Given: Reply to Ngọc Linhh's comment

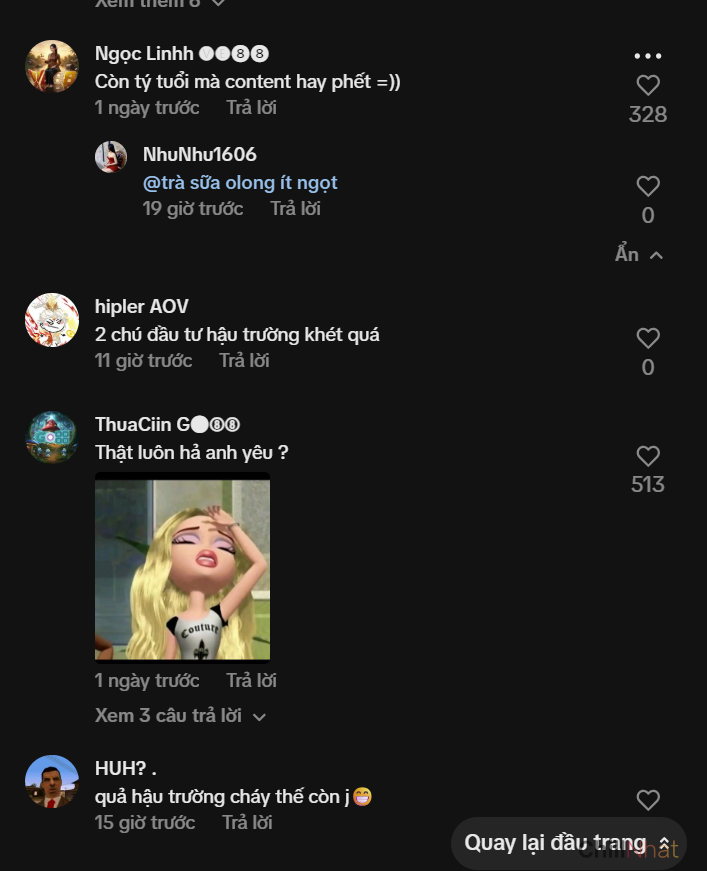Looking at the screenshot, I should click(251, 108).
